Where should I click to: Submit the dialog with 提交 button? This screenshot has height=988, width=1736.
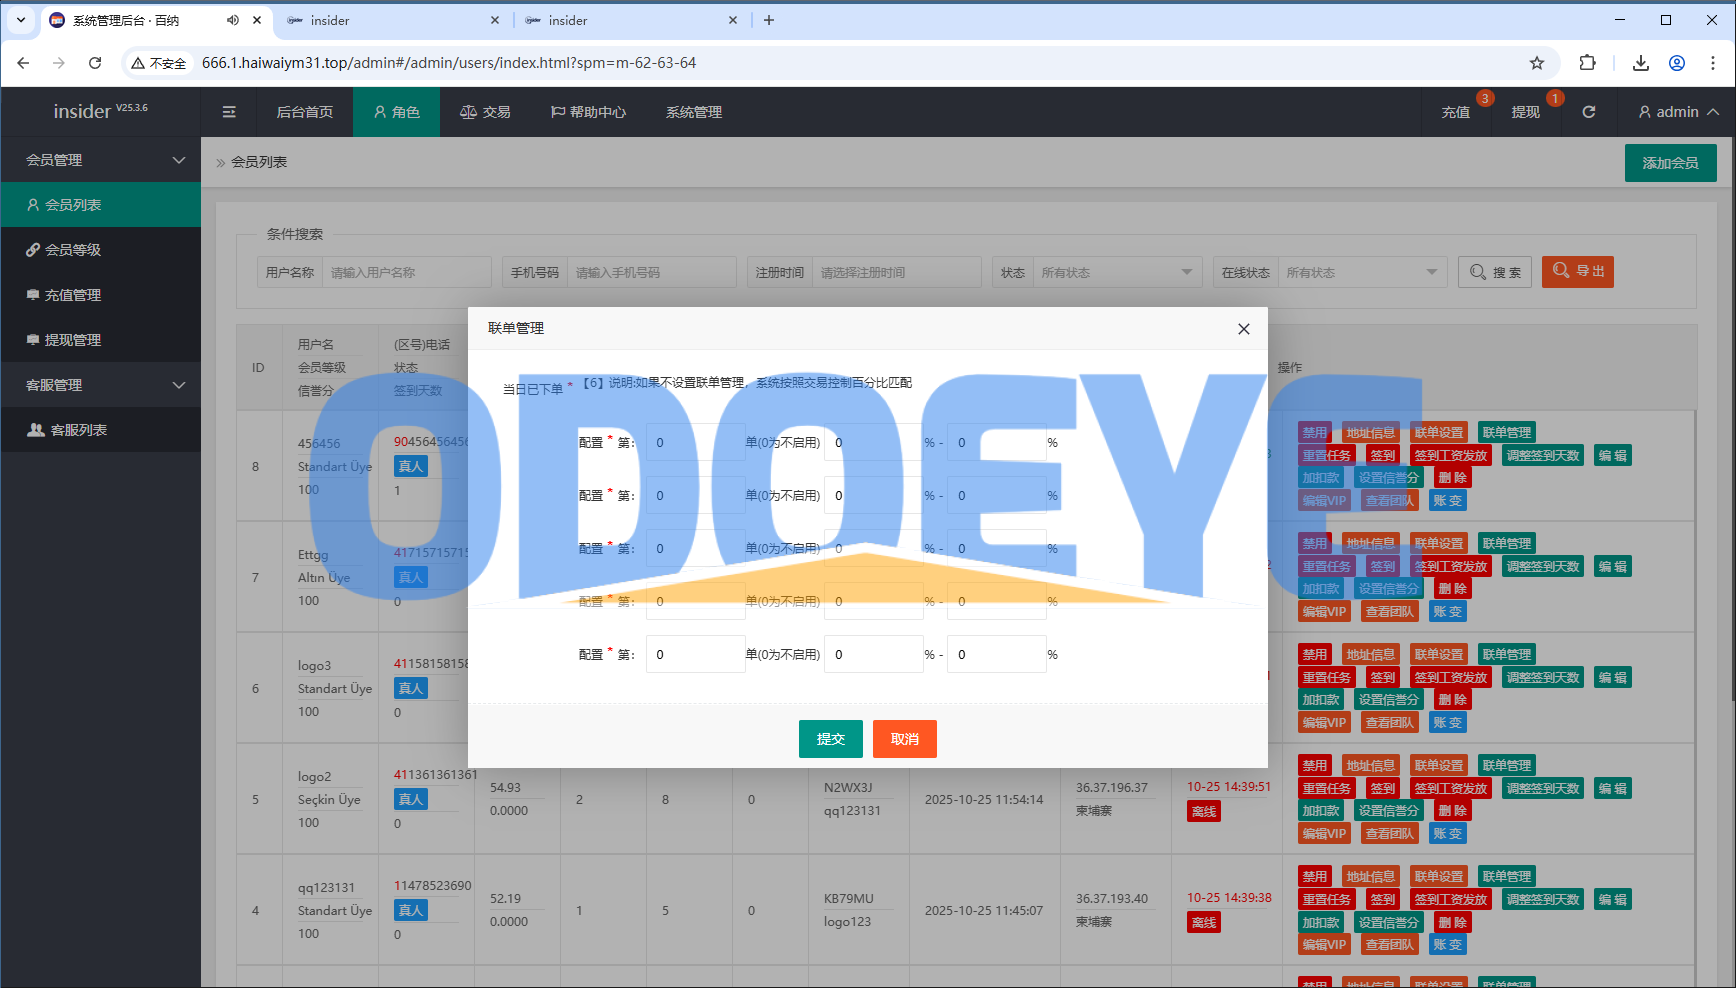(x=830, y=739)
